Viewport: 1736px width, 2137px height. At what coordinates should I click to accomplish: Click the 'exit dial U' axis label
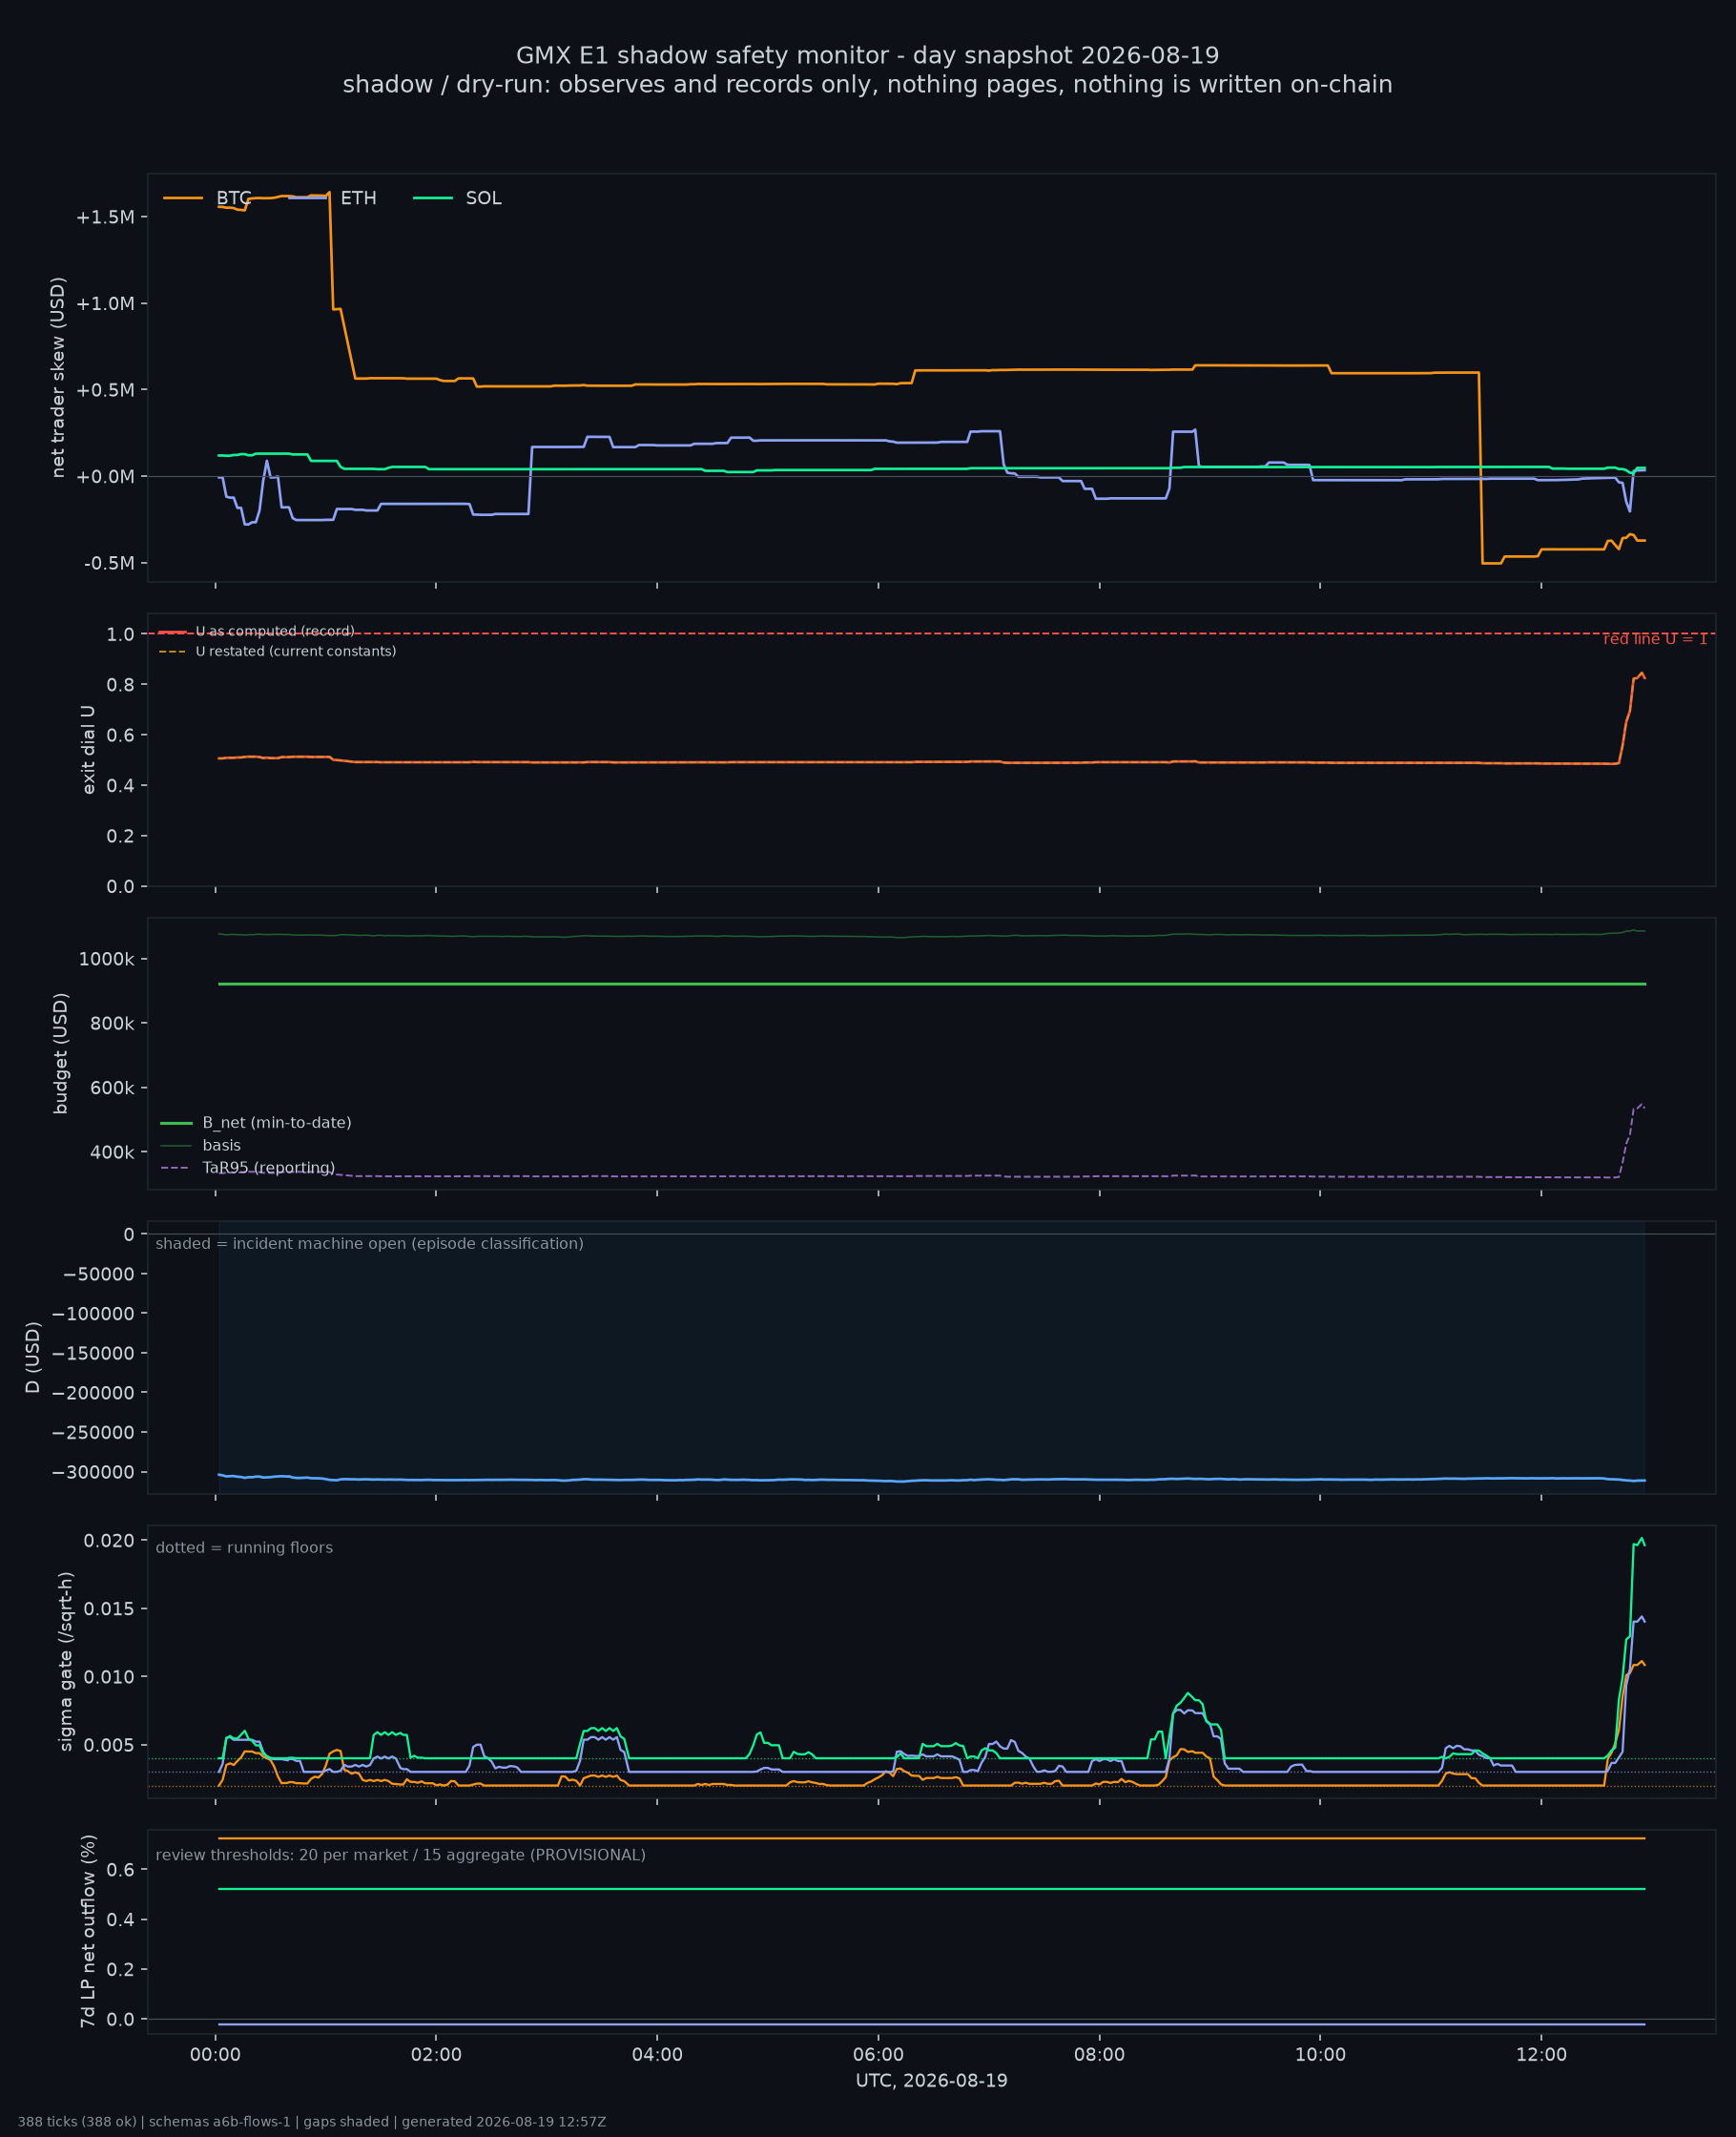88,750
